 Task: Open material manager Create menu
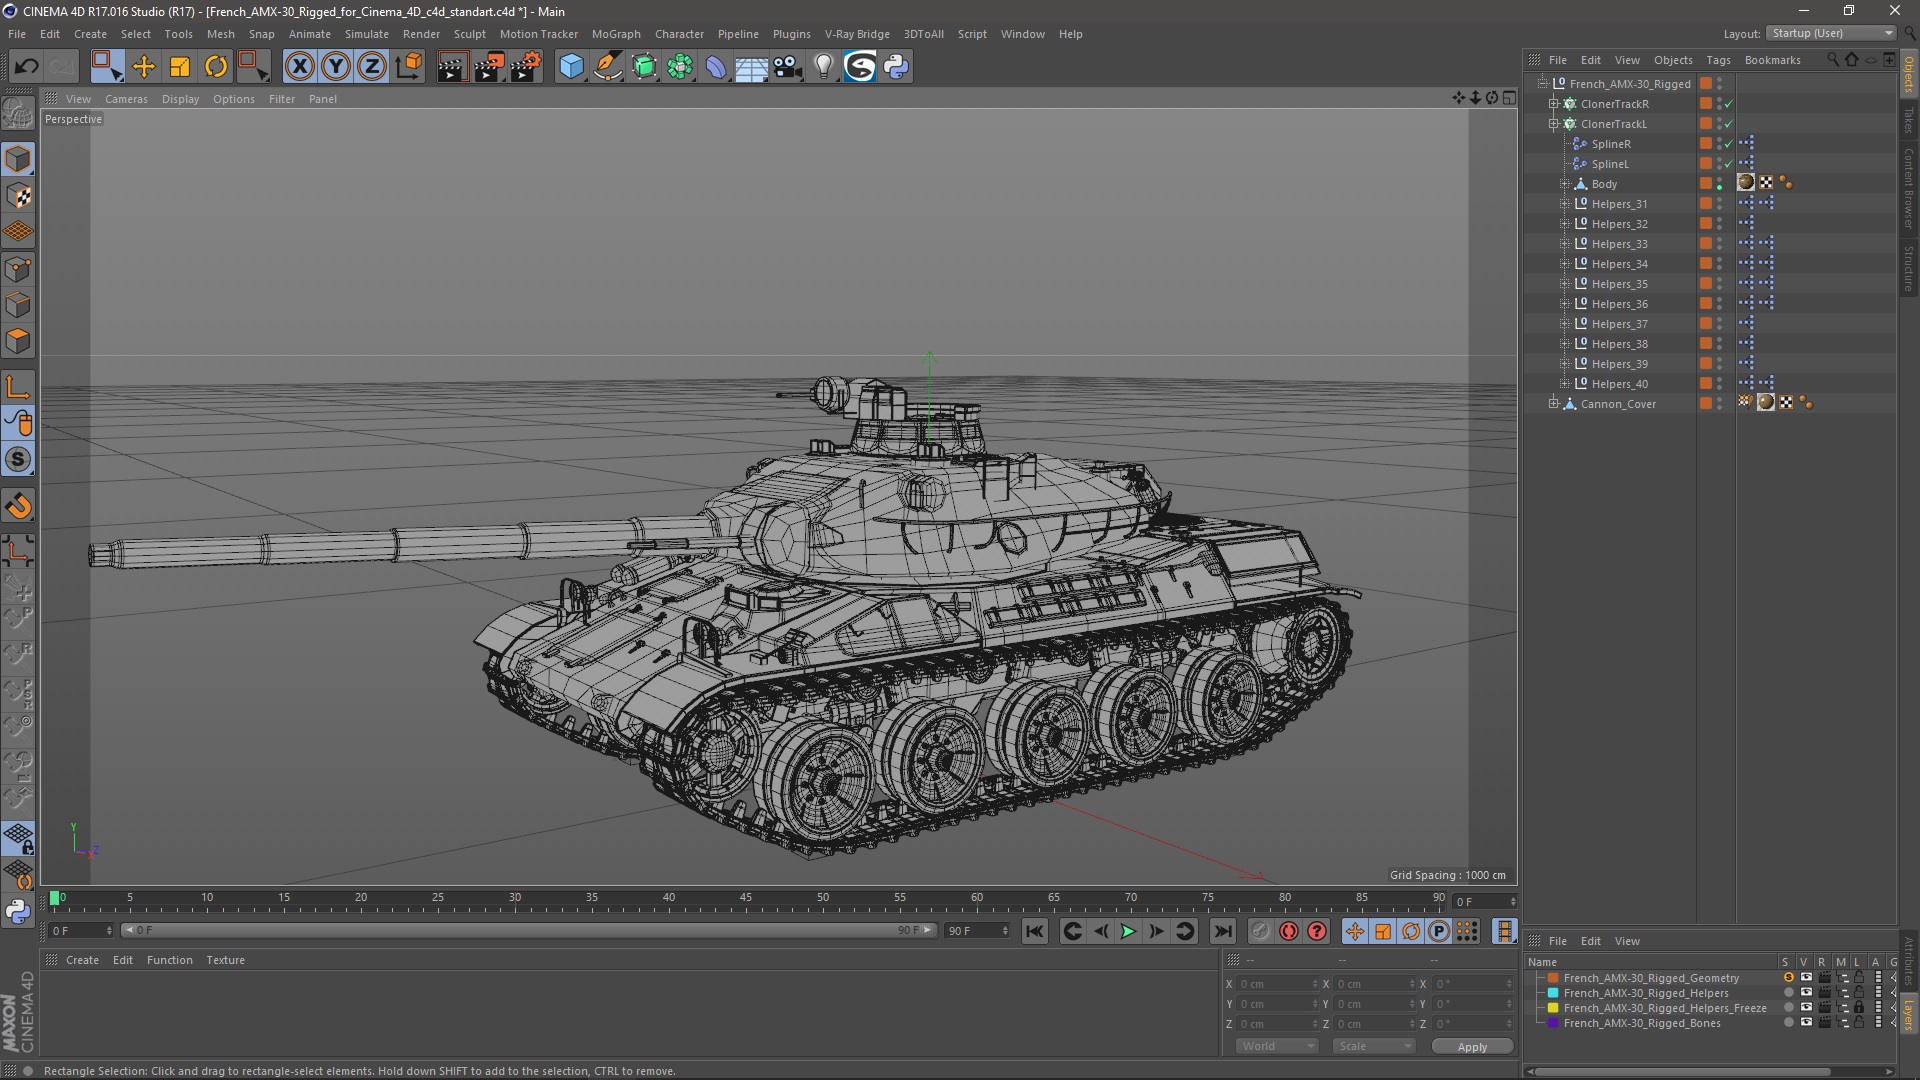pos(82,960)
